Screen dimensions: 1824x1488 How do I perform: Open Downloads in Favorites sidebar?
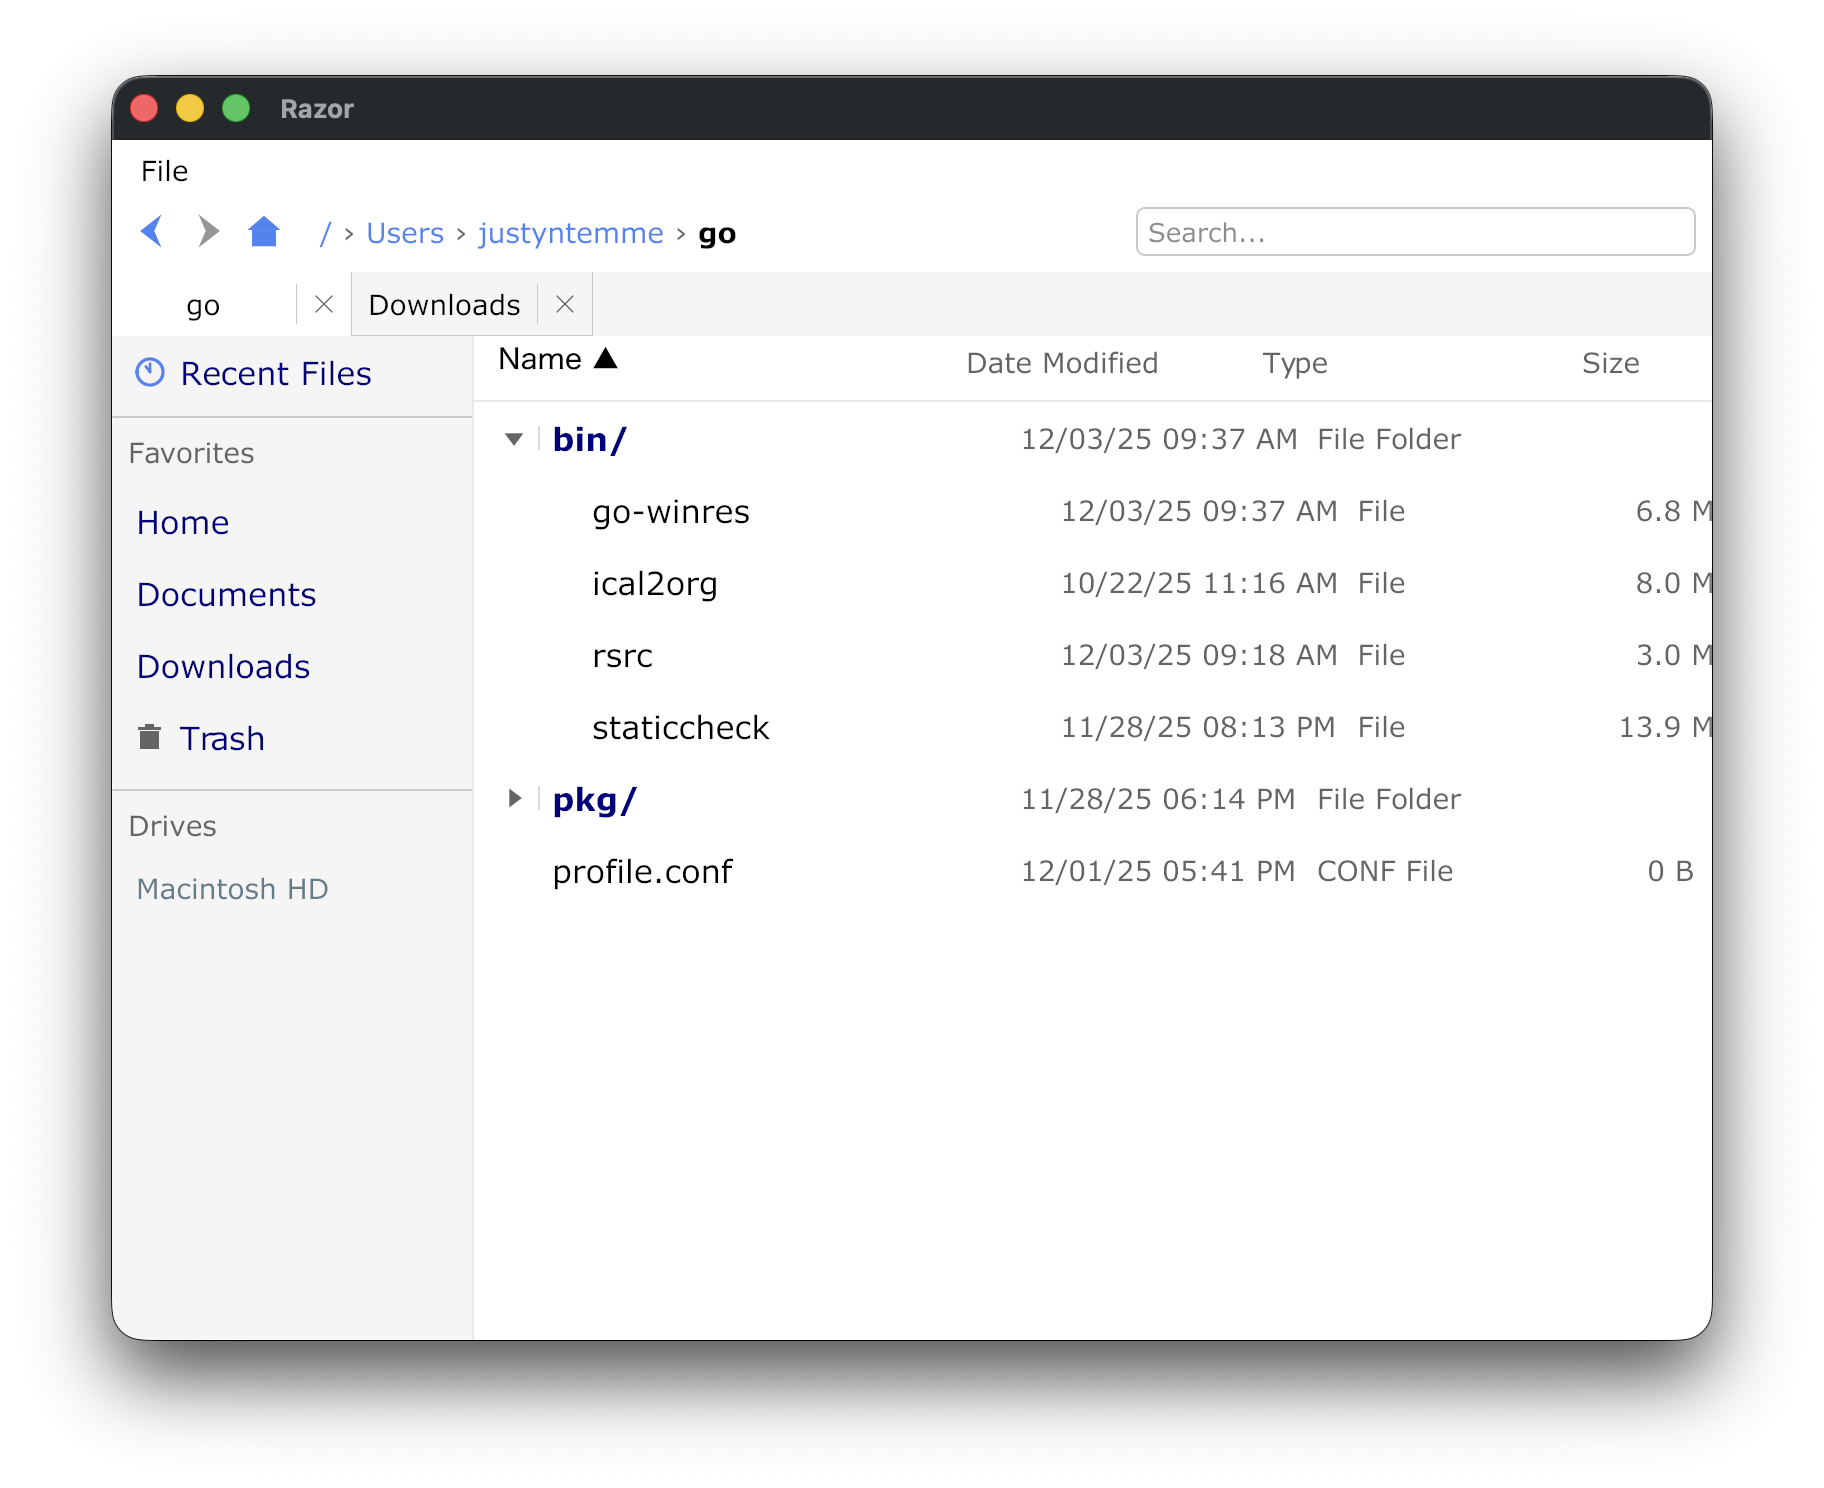tap(224, 667)
